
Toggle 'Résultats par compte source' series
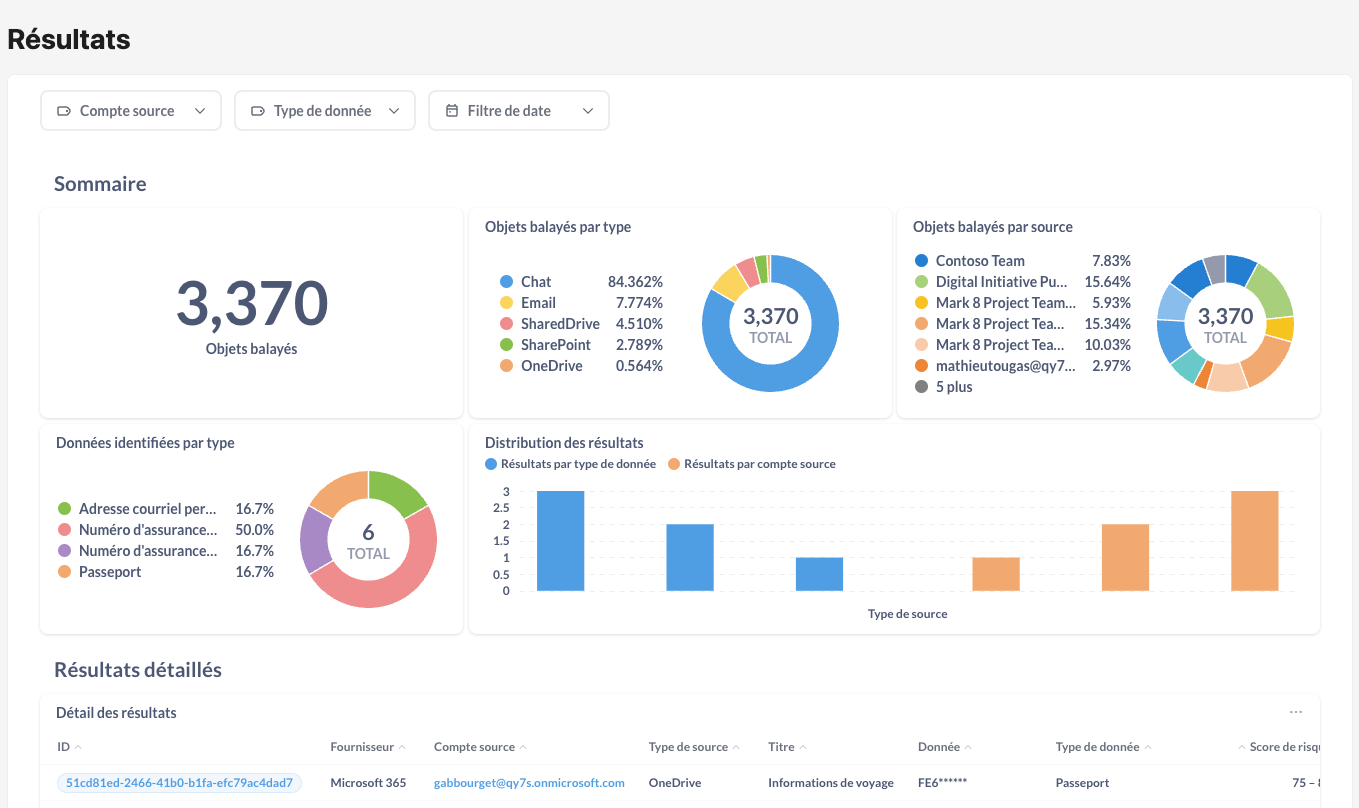pos(752,464)
